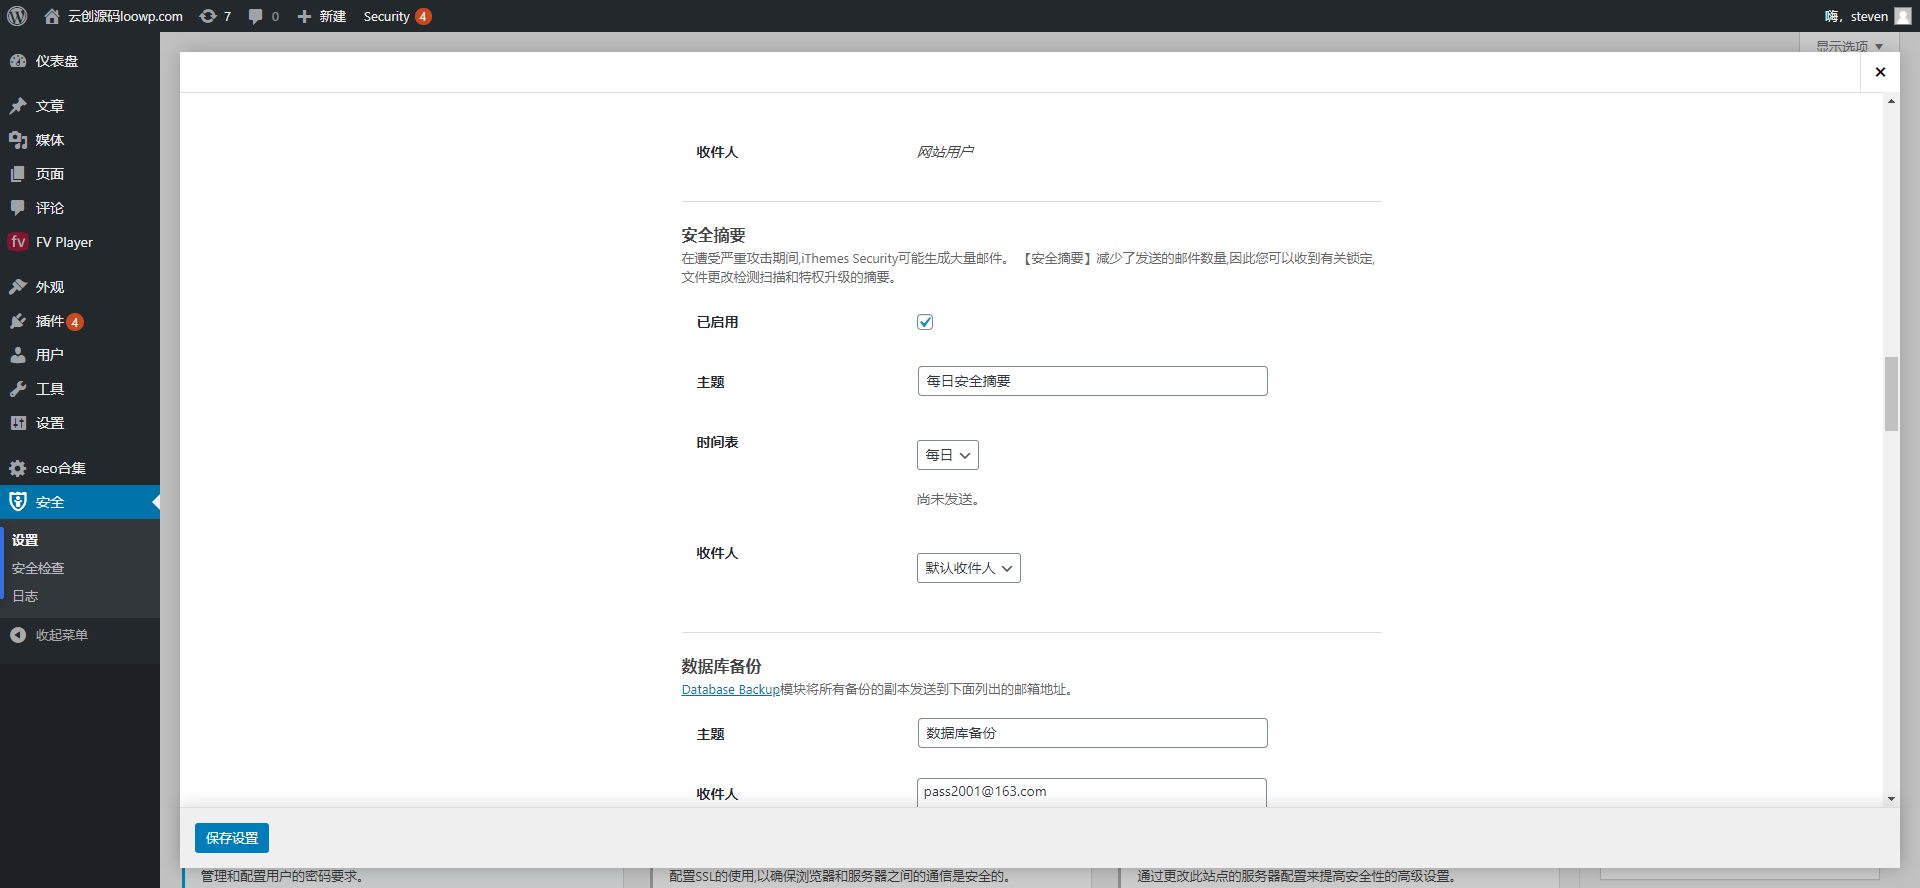
Task: Click the 用户 person icon
Action: coord(18,355)
